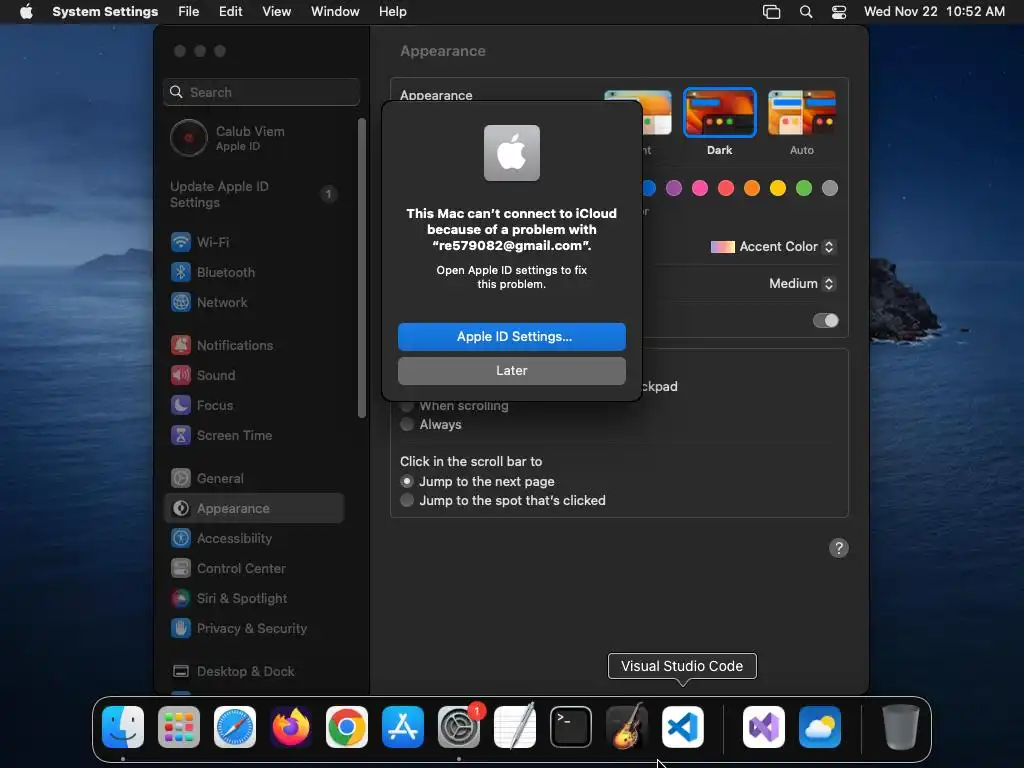The width and height of the screenshot is (1024, 768).
Task: Open Finder from the Dock
Action: pos(123,727)
